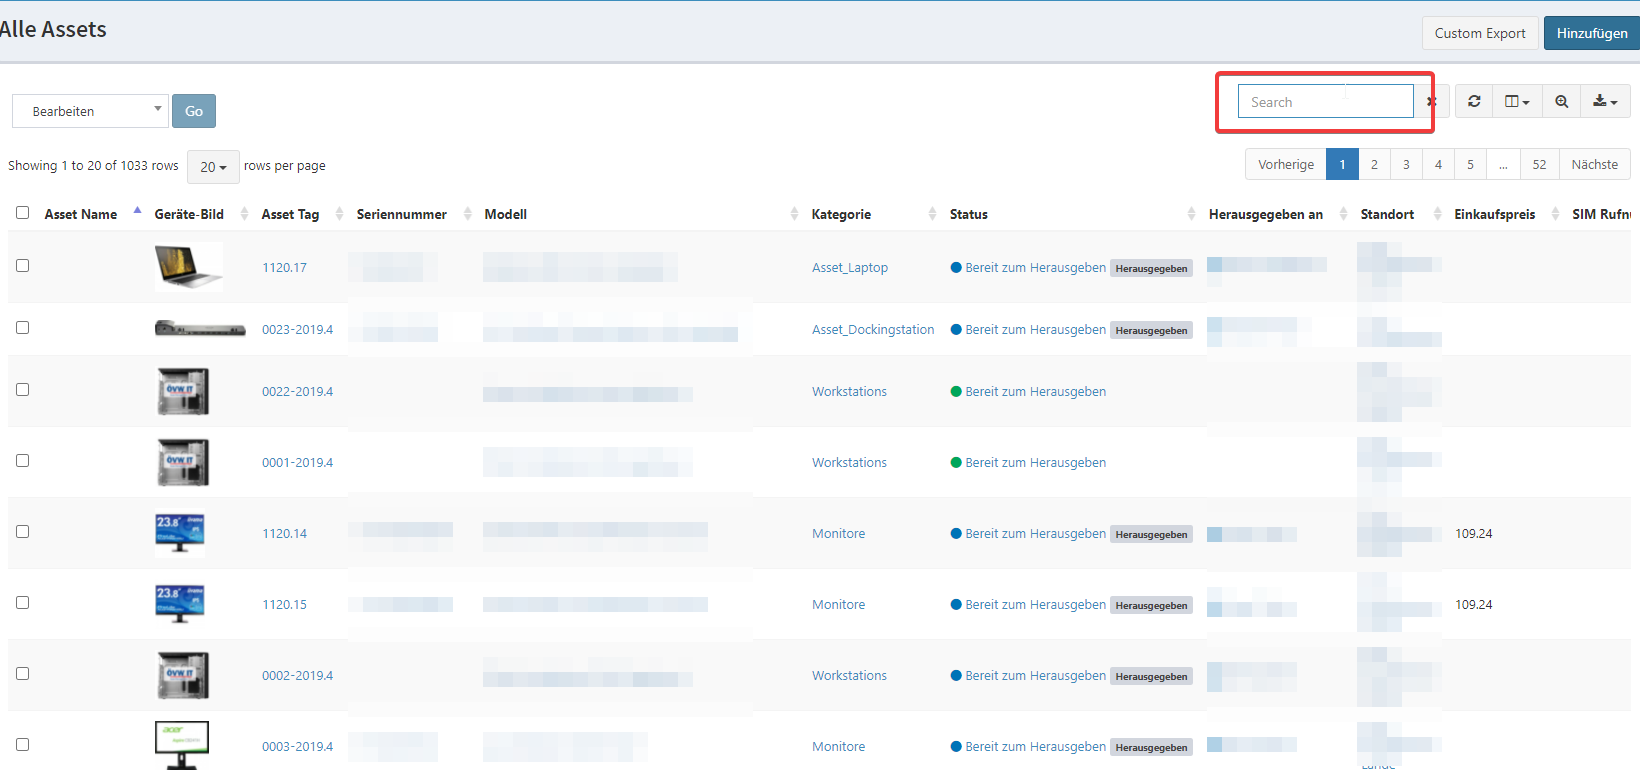1640x770 pixels.
Task: Tick the checkbox for asset 1120.14
Action: tap(22, 532)
